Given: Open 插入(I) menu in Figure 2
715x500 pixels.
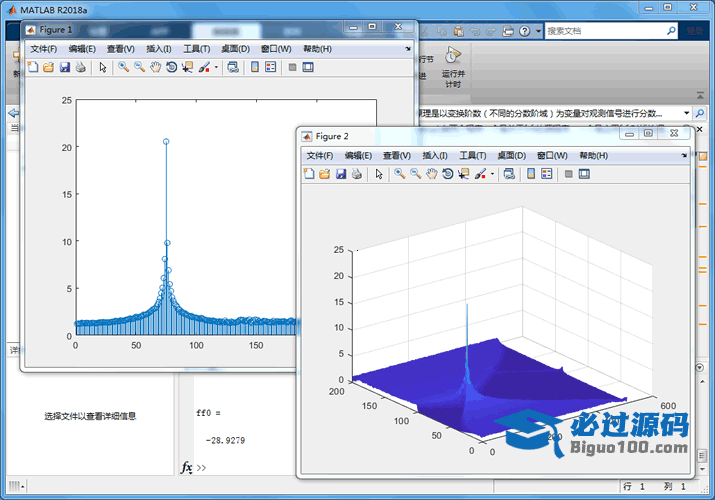Looking at the screenshot, I should tap(435, 156).
